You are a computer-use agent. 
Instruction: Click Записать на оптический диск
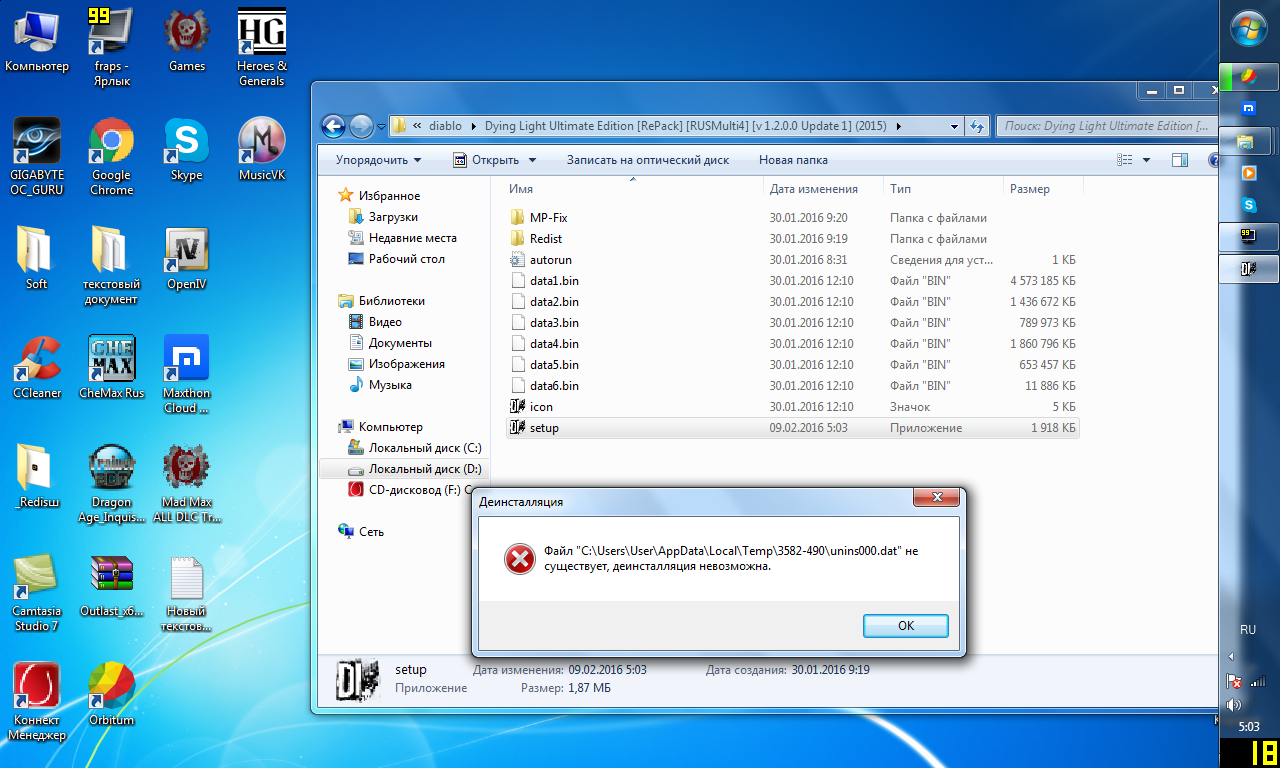[x=647, y=160]
